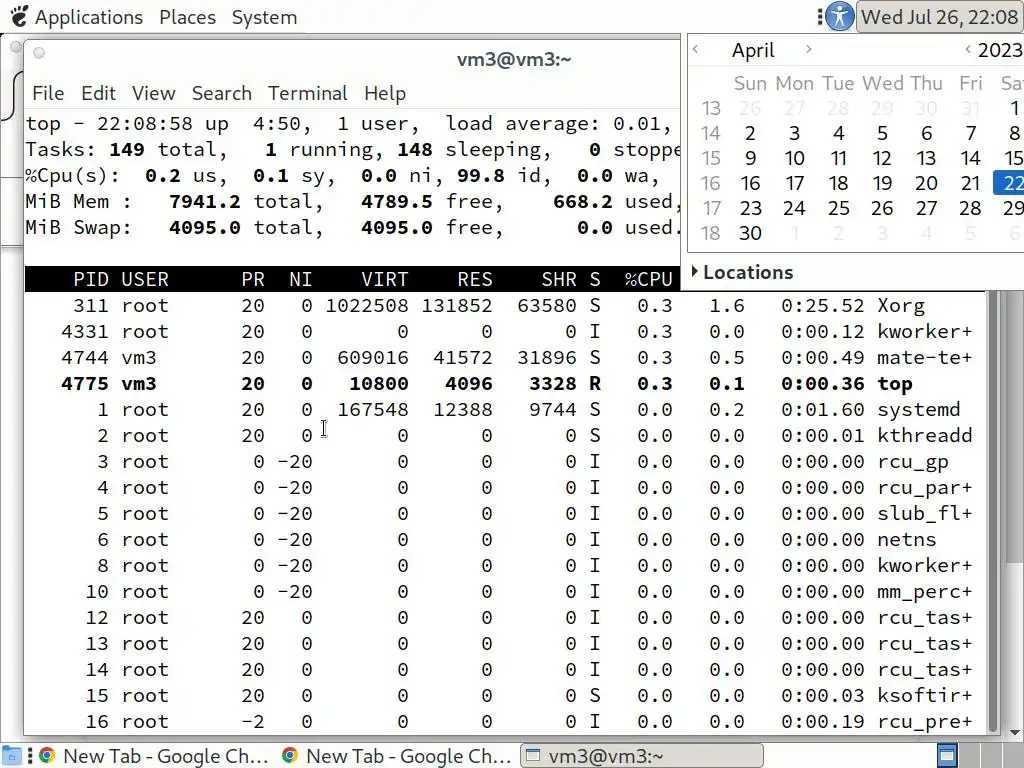Click the VIRT column header
Screen dimensions: 1024x768
coord(385,280)
